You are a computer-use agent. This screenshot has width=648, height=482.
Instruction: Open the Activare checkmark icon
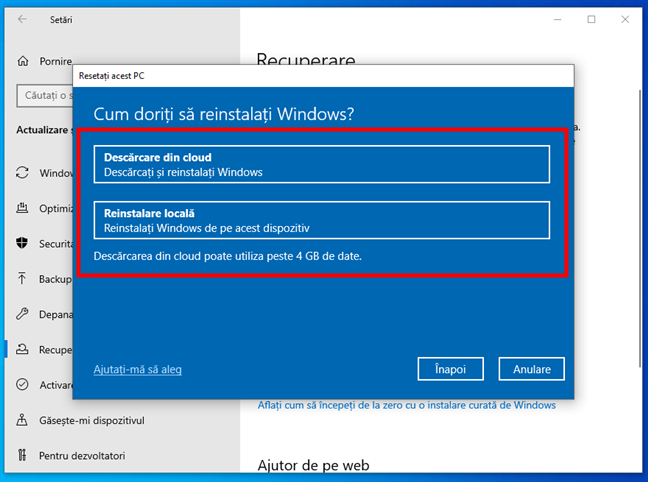[x=22, y=385]
